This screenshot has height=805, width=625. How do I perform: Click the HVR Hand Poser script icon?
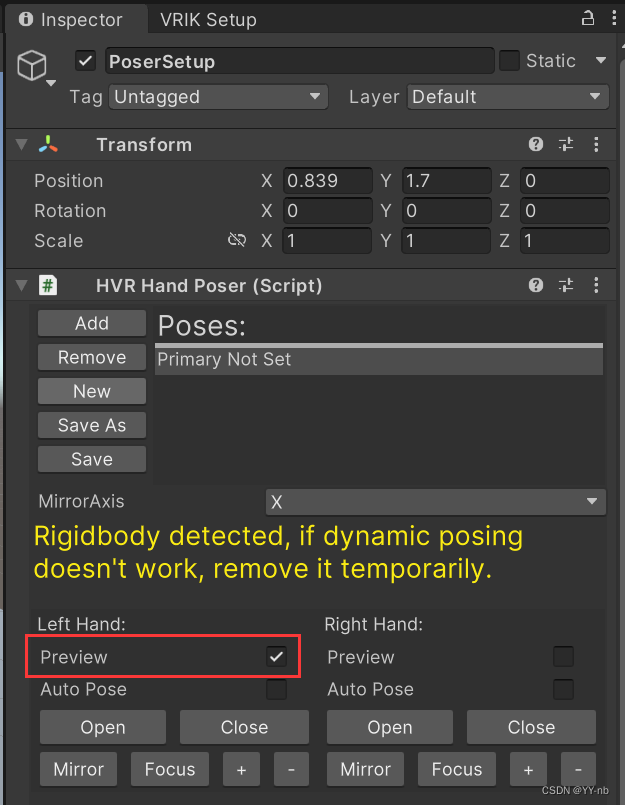click(47, 285)
